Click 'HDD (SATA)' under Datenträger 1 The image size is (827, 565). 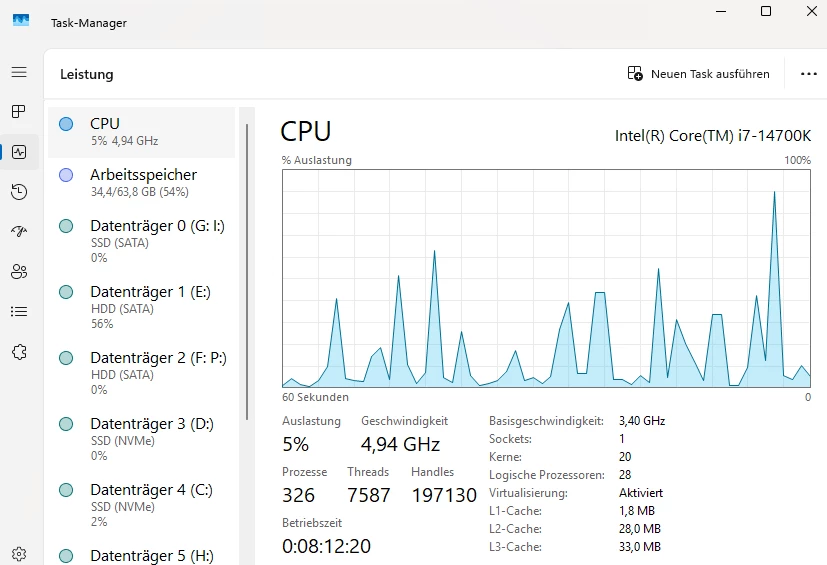click(x=122, y=309)
